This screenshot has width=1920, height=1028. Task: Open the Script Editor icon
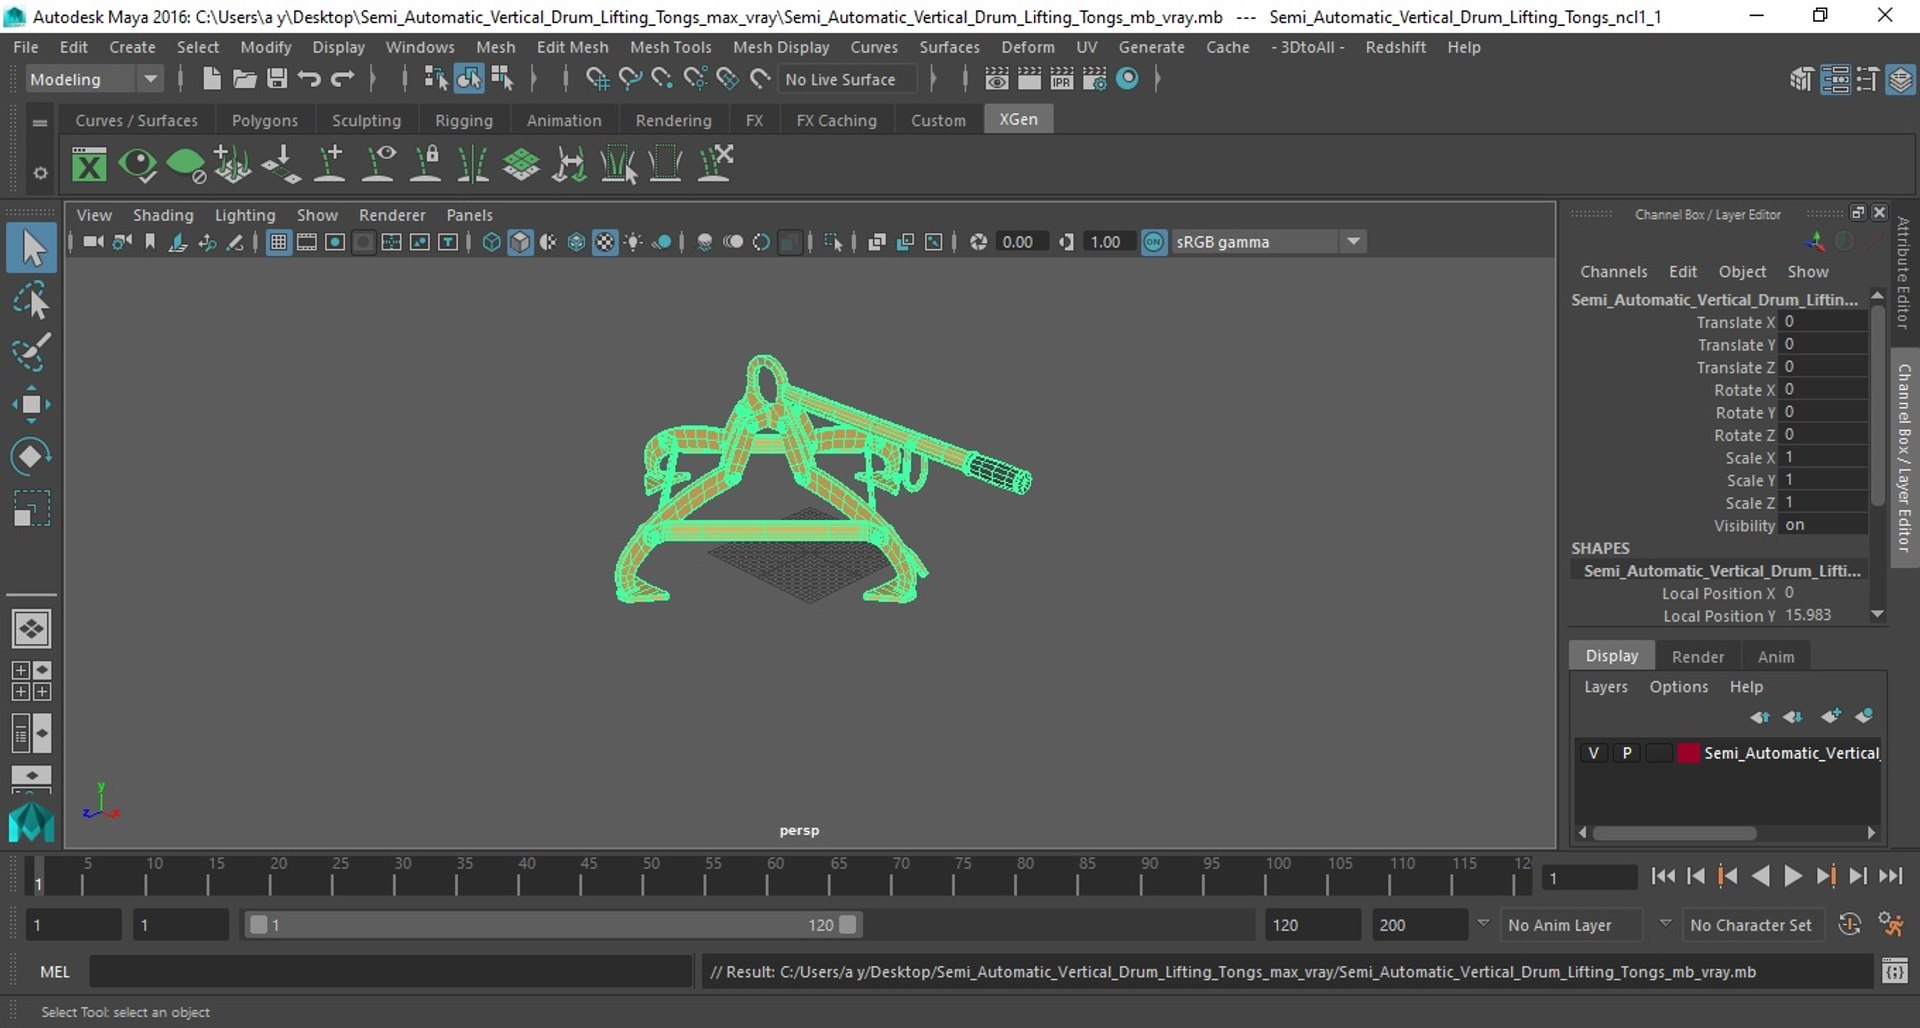coord(1895,971)
